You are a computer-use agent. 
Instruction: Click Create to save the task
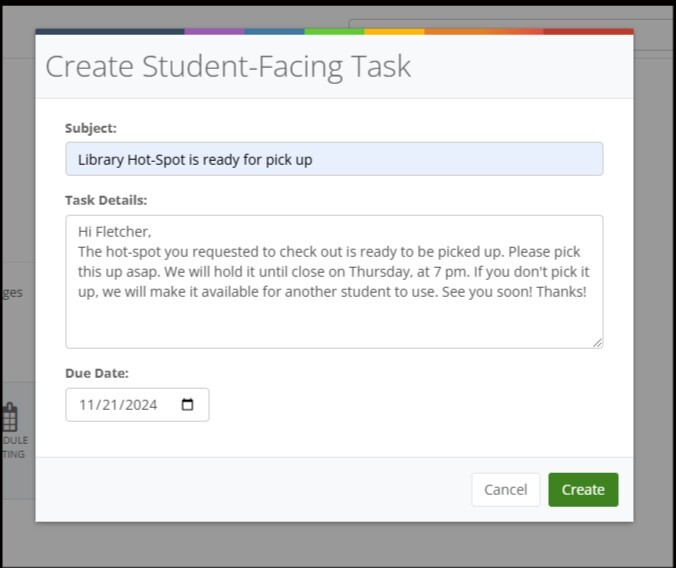[583, 490]
